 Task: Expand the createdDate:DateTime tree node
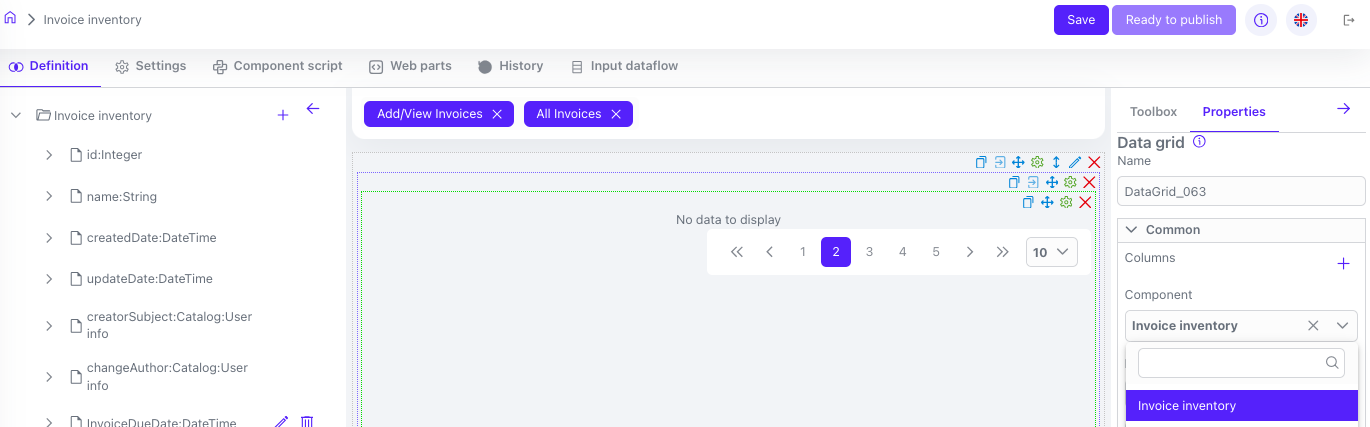49,238
